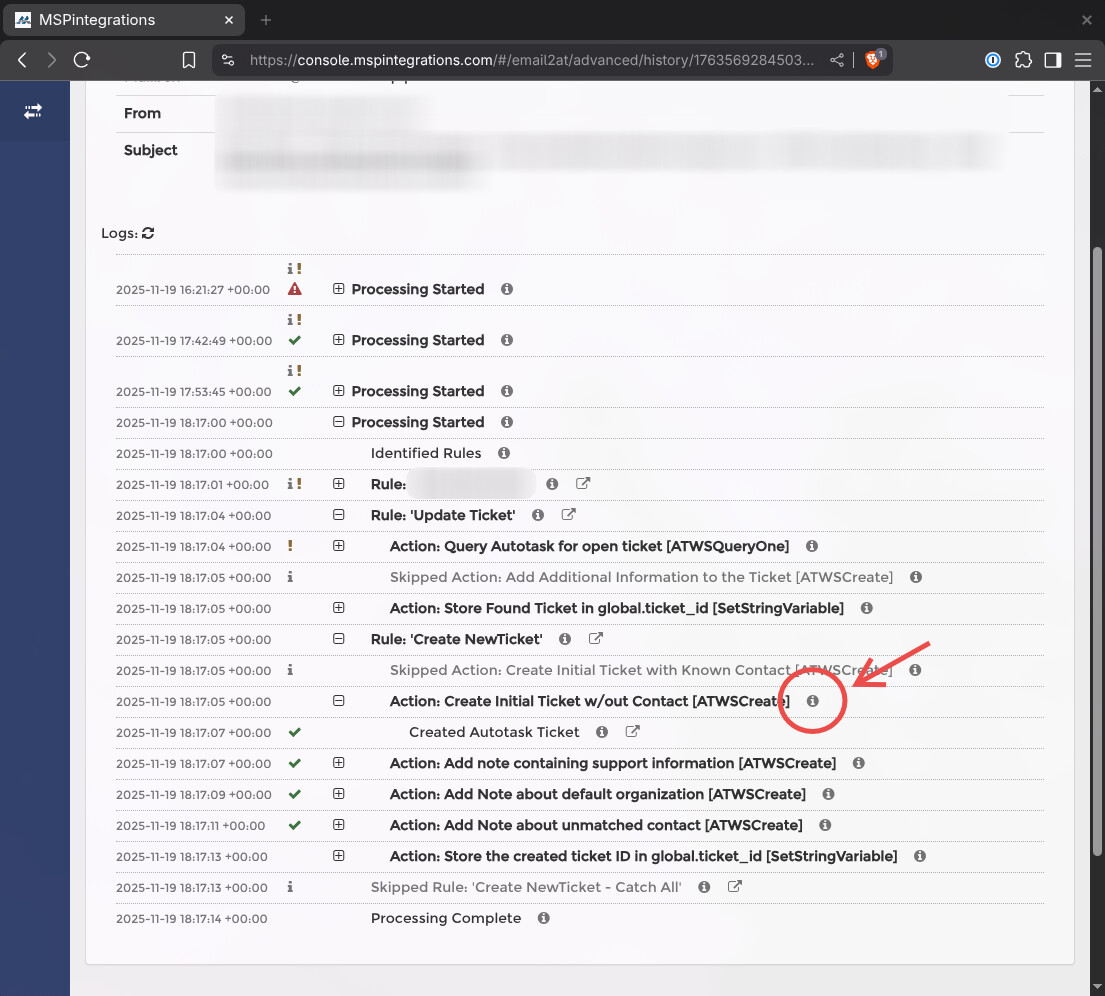Toggle the sidebar menu arrows icon

[33, 111]
